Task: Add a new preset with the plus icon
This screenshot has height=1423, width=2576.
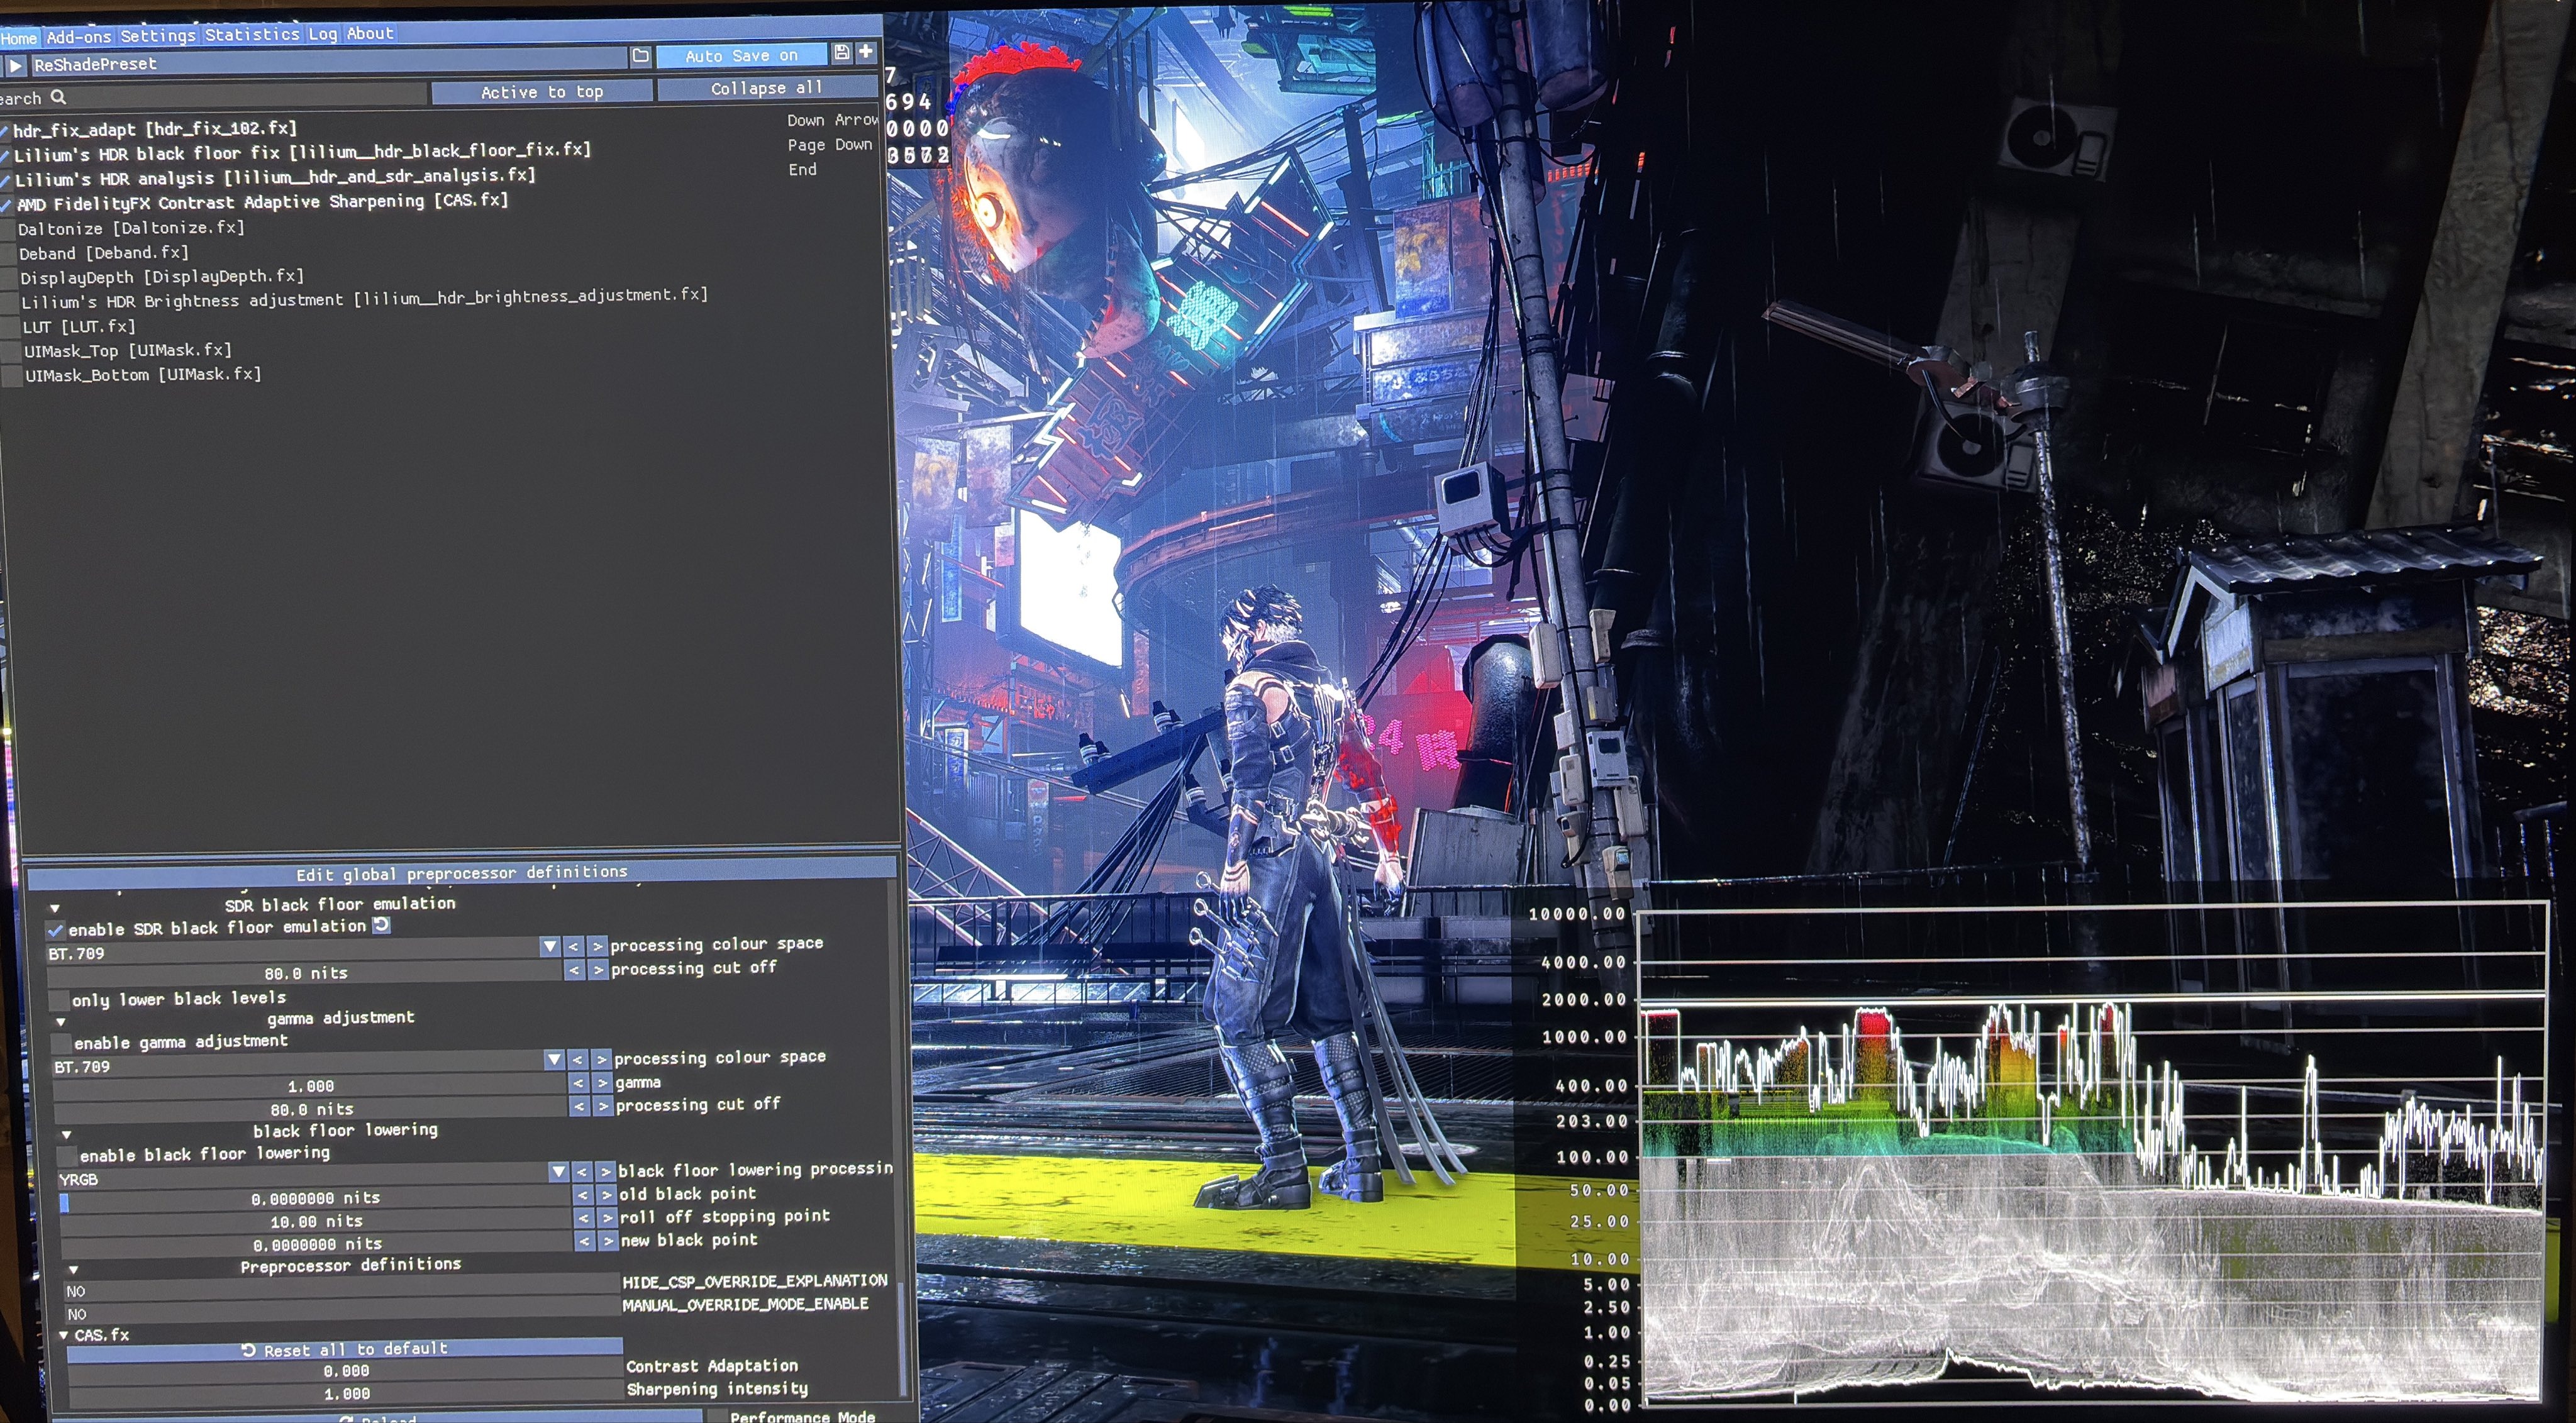Action: coord(865,52)
